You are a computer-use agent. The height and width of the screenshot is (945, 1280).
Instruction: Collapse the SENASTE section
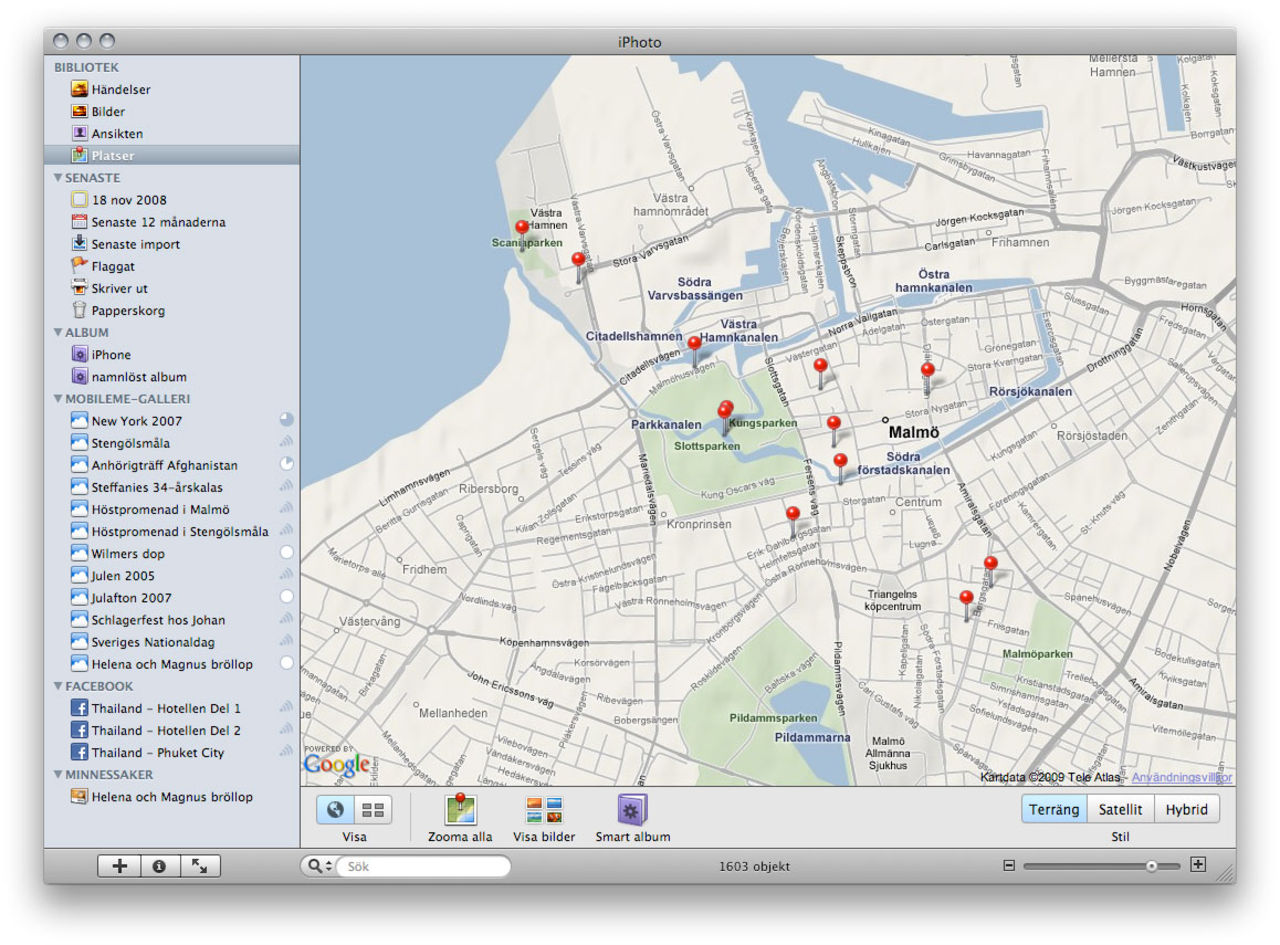tap(58, 178)
